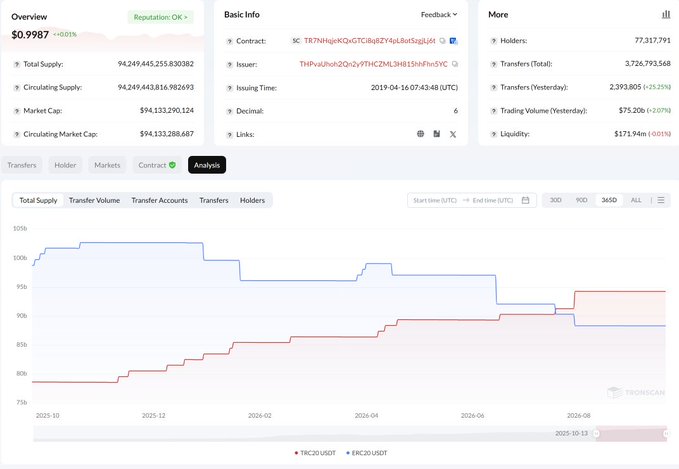Click the holders count 77,317,791

pos(652,40)
